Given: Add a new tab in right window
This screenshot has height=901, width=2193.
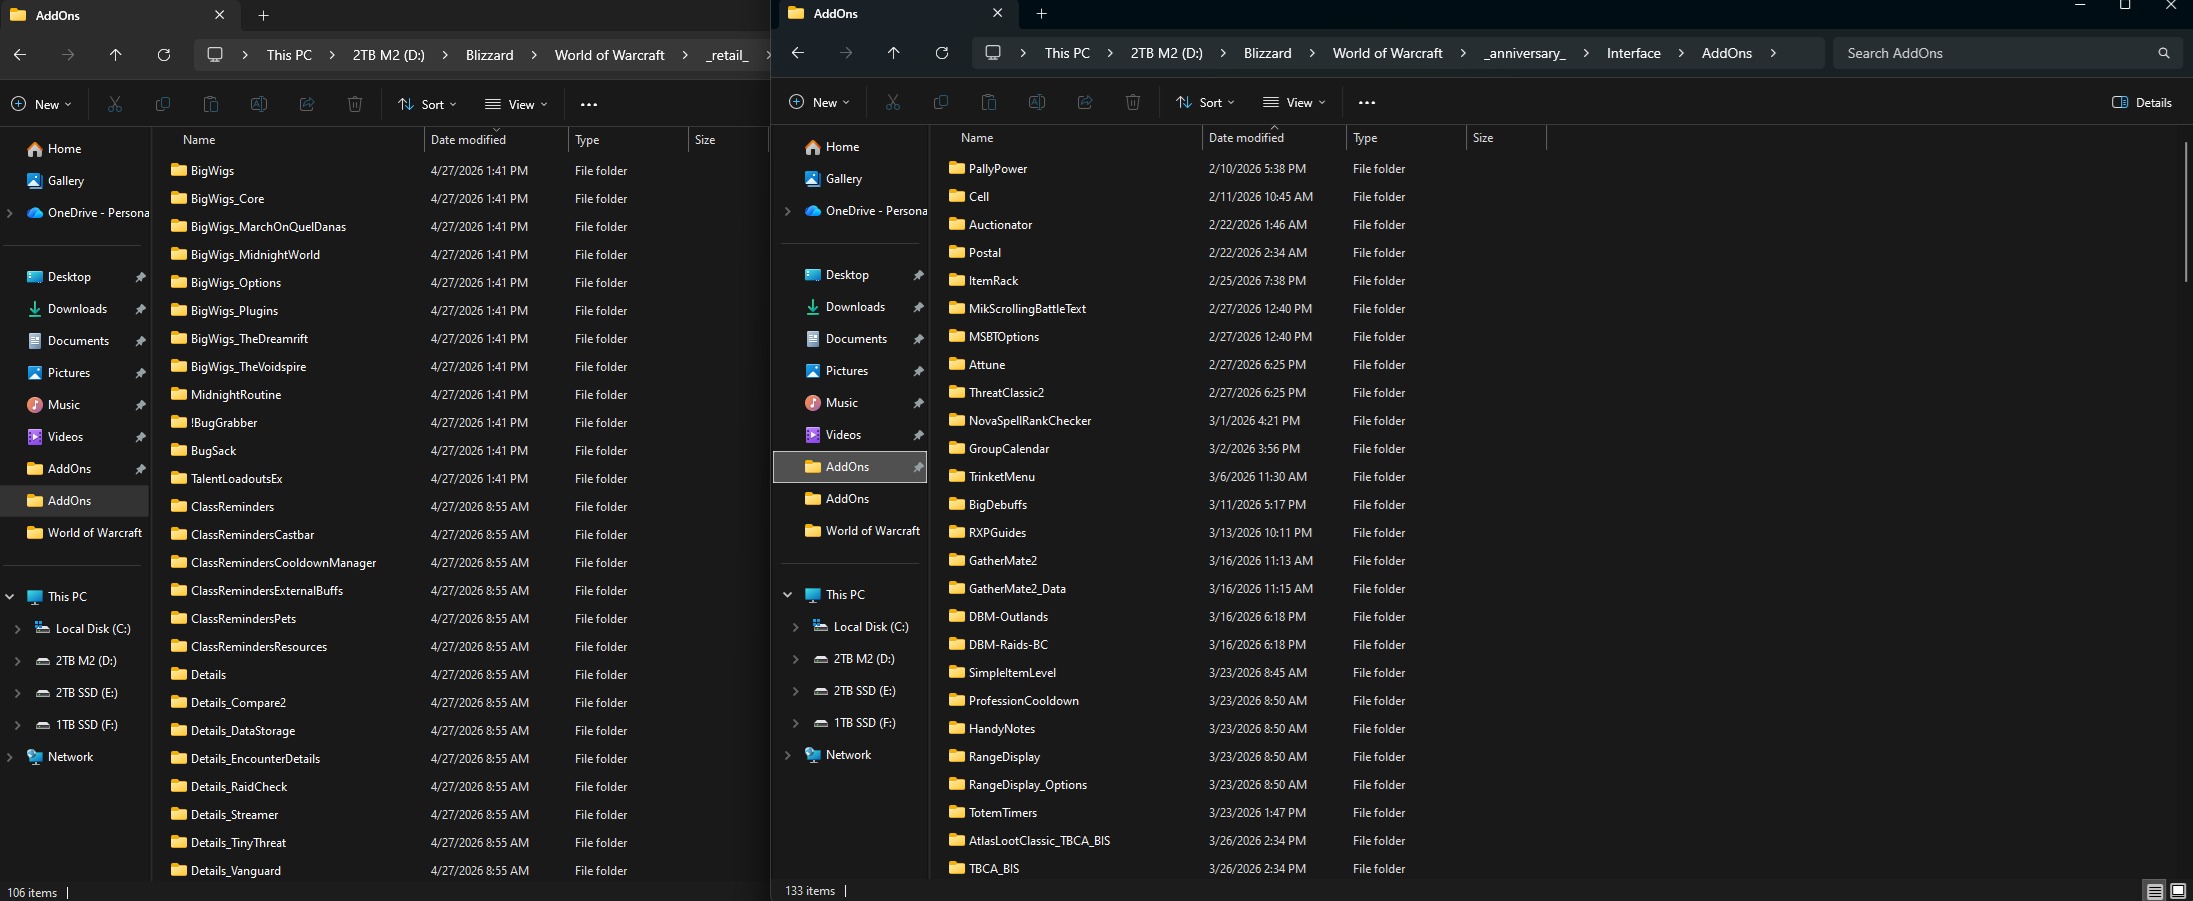Looking at the screenshot, I should [1041, 14].
